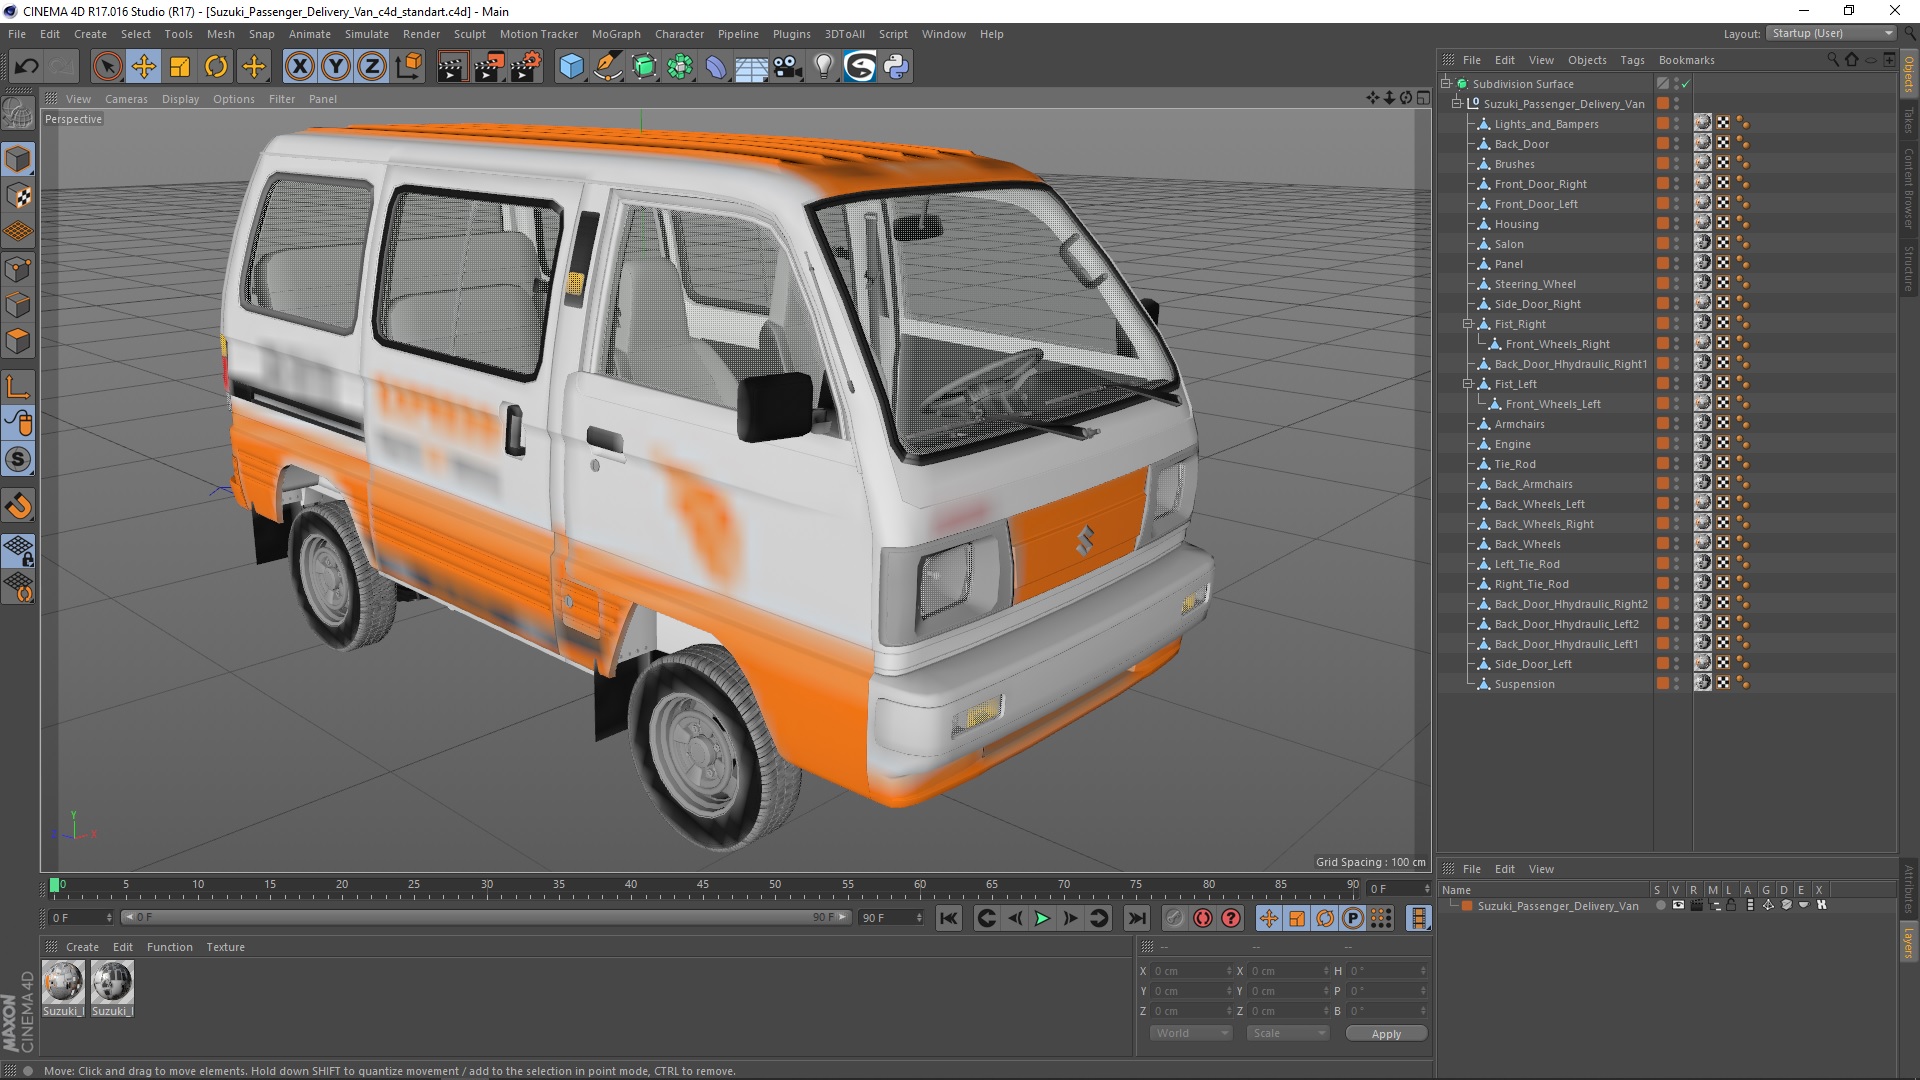Activate the Scale tool in top toolbar

(180, 67)
